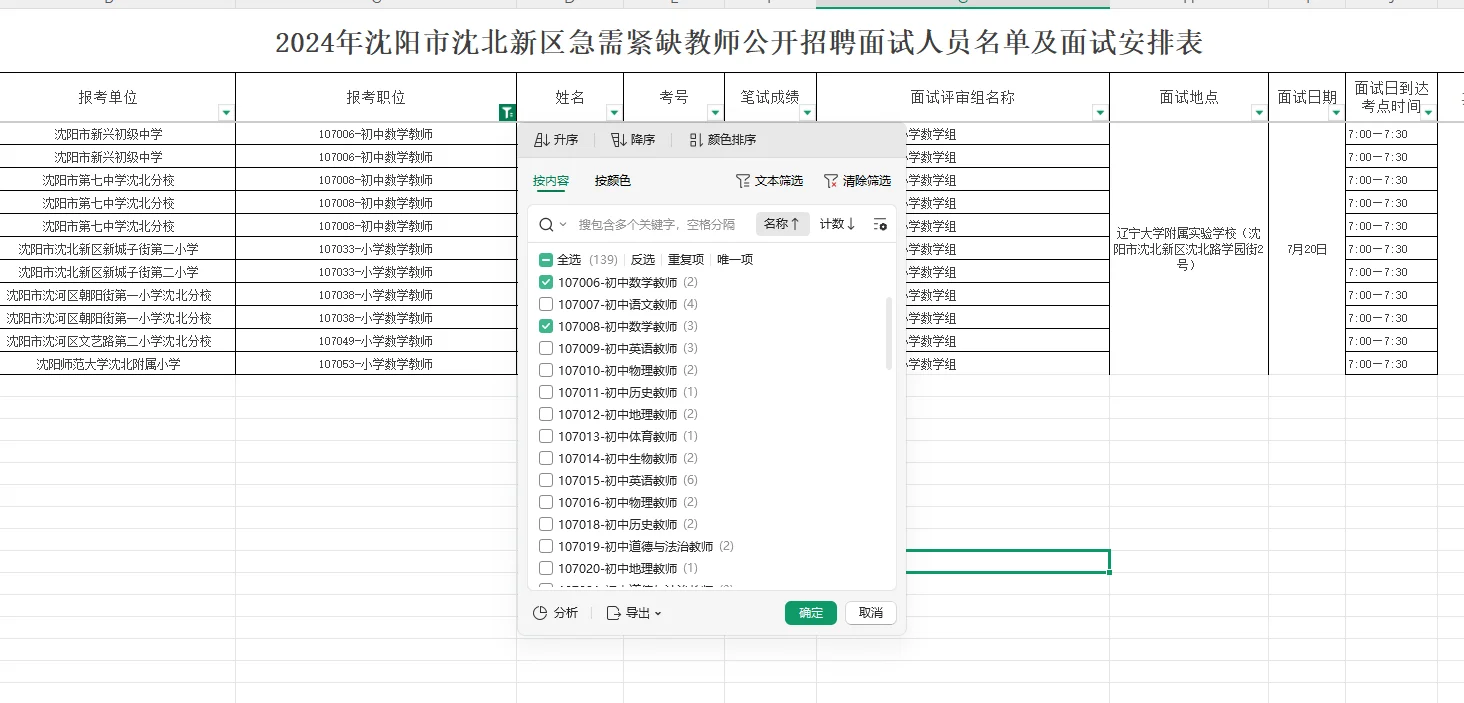
Task: Click the spreadsheet title 2024年沈阳市沈北新区
Action: click(x=739, y=43)
